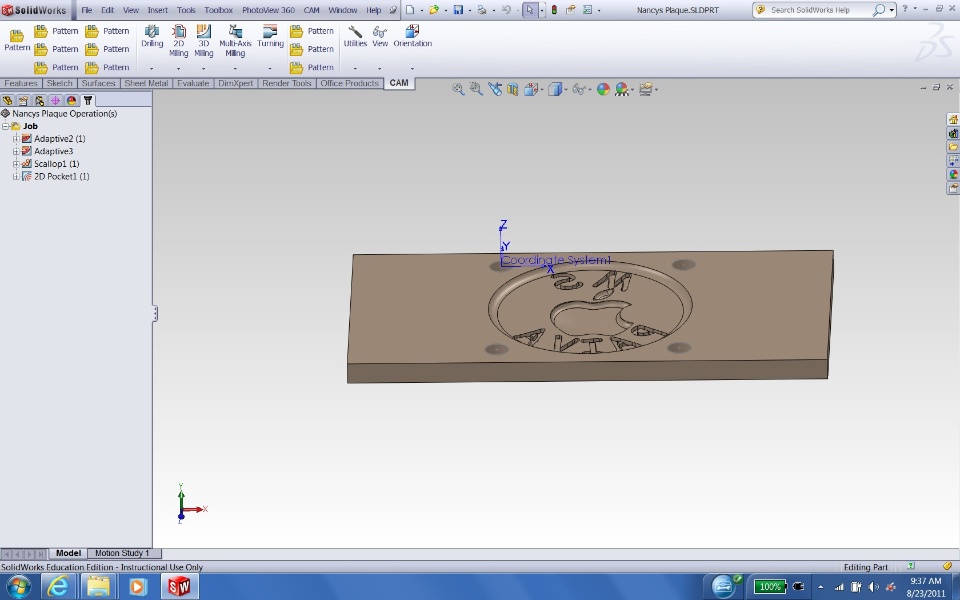
Task: Click the Save floppy disk icon
Action: coord(458,10)
